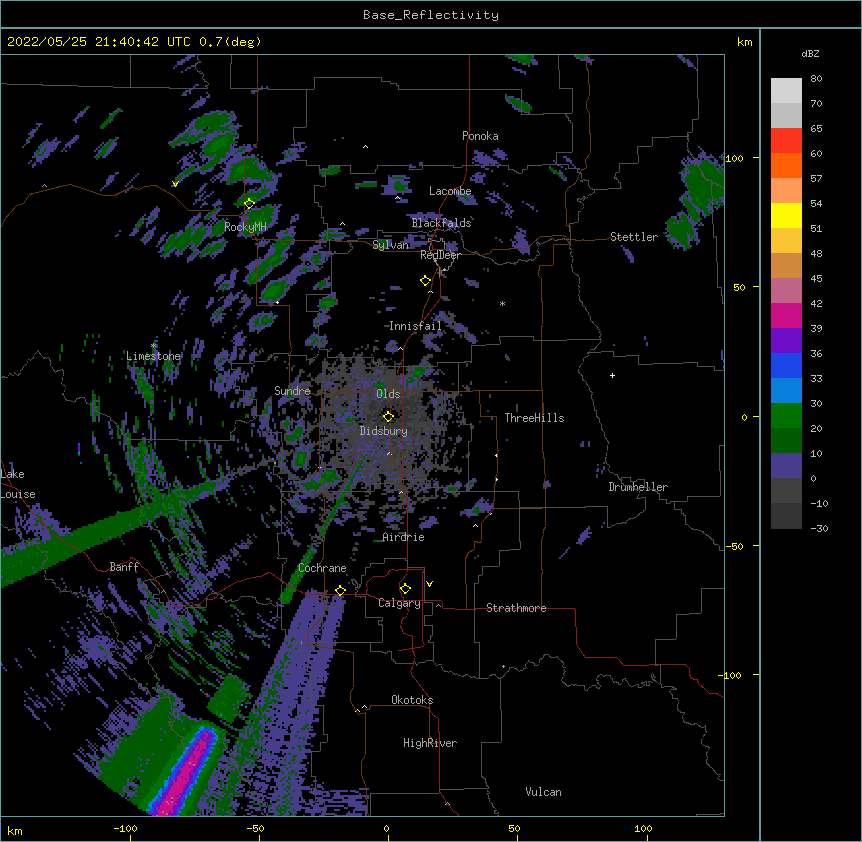The width and height of the screenshot is (862, 842).
Task: Click the white asterisk marker above Limestone
Action: tap(154, 346)
